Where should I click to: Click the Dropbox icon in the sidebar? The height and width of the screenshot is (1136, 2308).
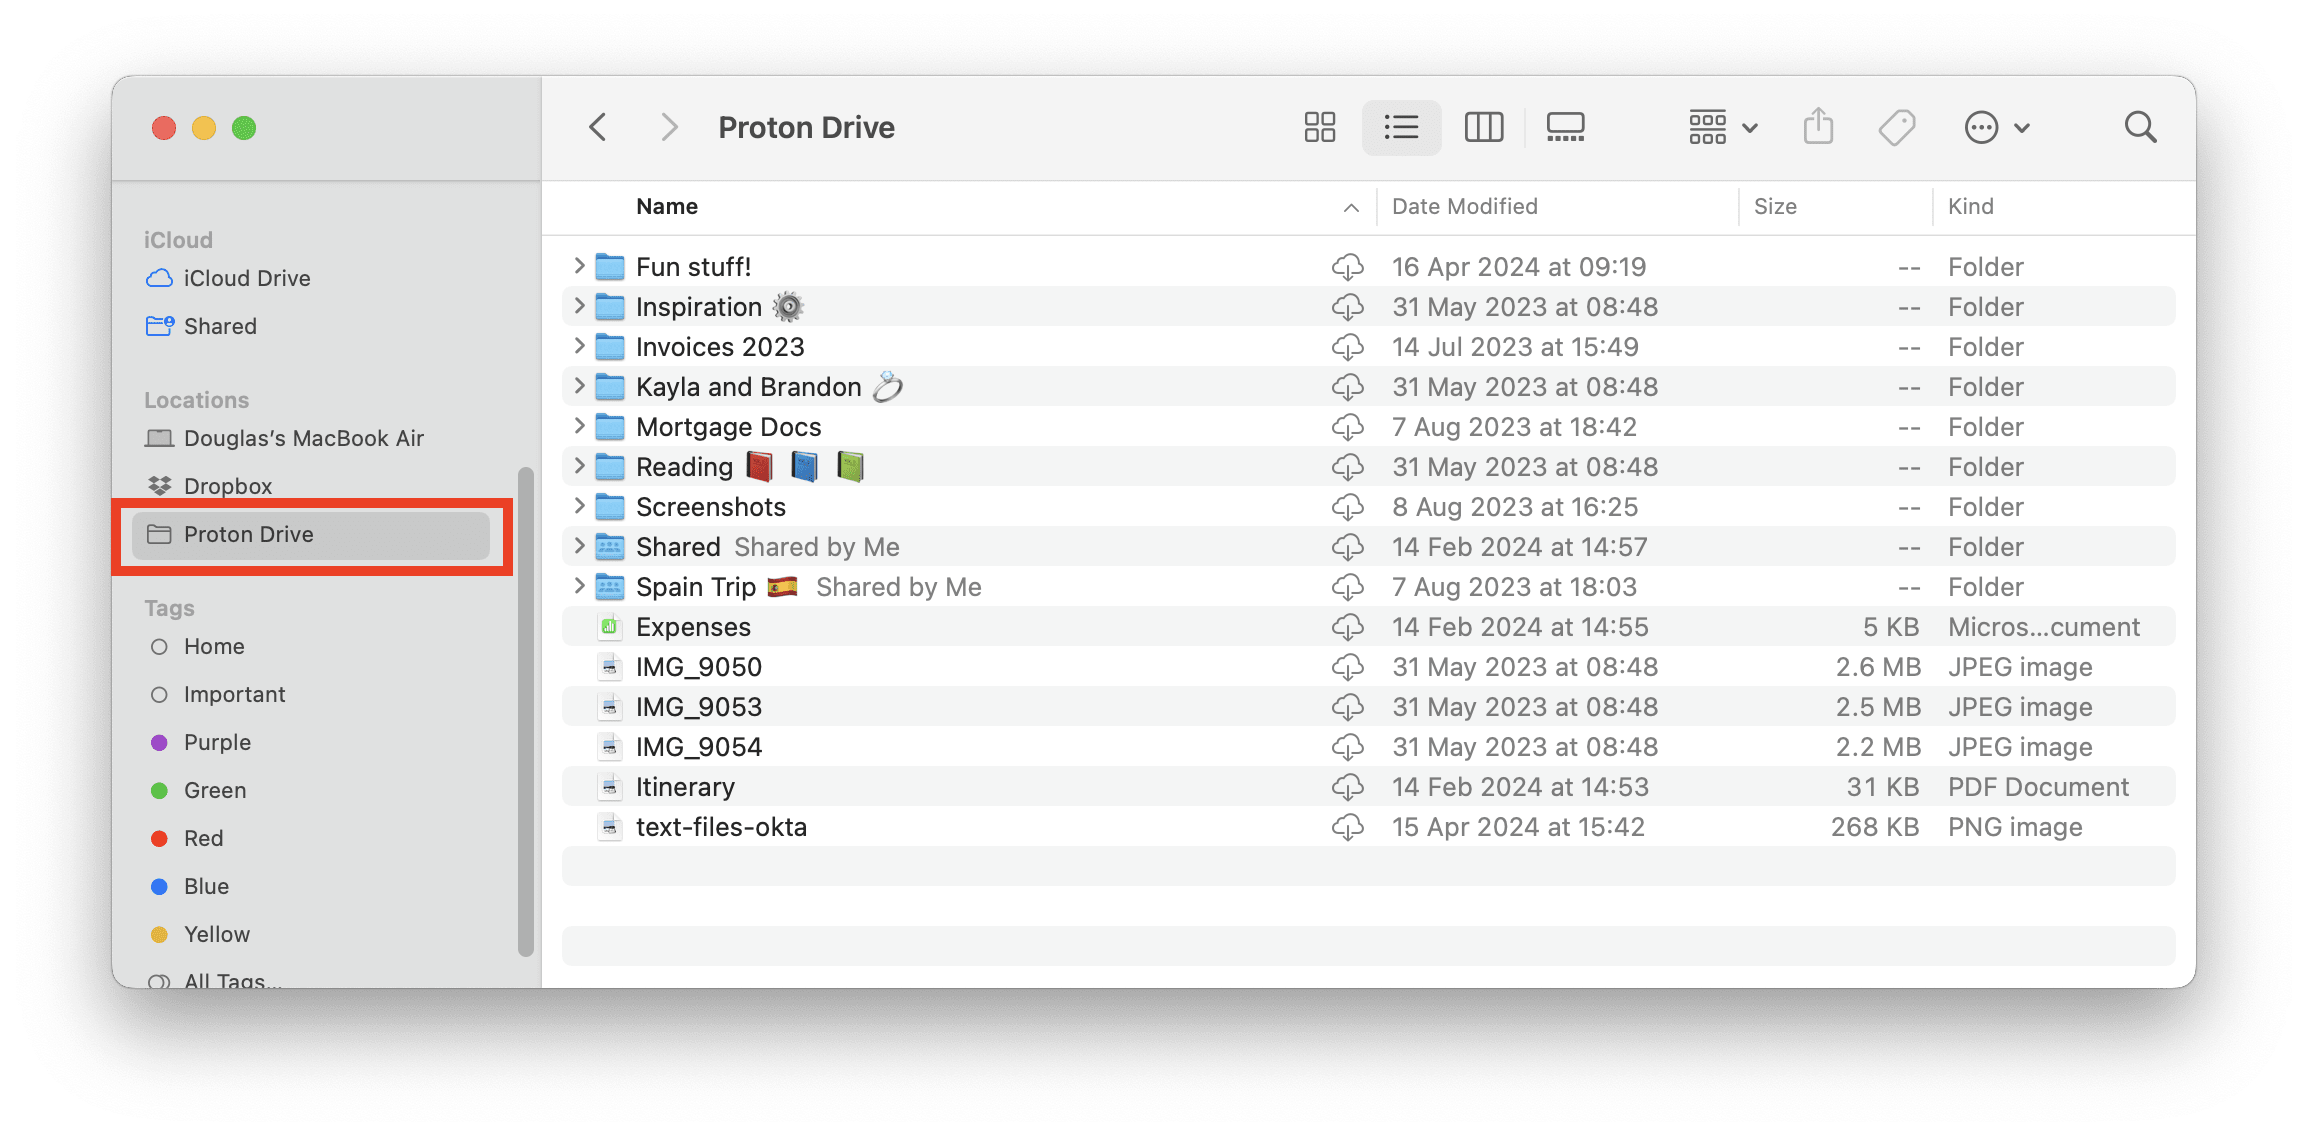(x=159, y=486)
